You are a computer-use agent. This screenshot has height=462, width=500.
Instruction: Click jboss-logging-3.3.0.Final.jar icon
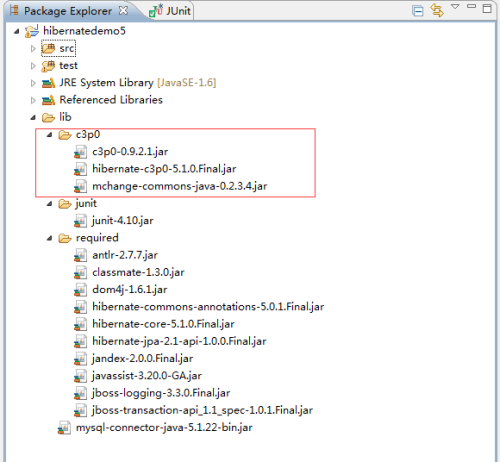pos(80,393)
